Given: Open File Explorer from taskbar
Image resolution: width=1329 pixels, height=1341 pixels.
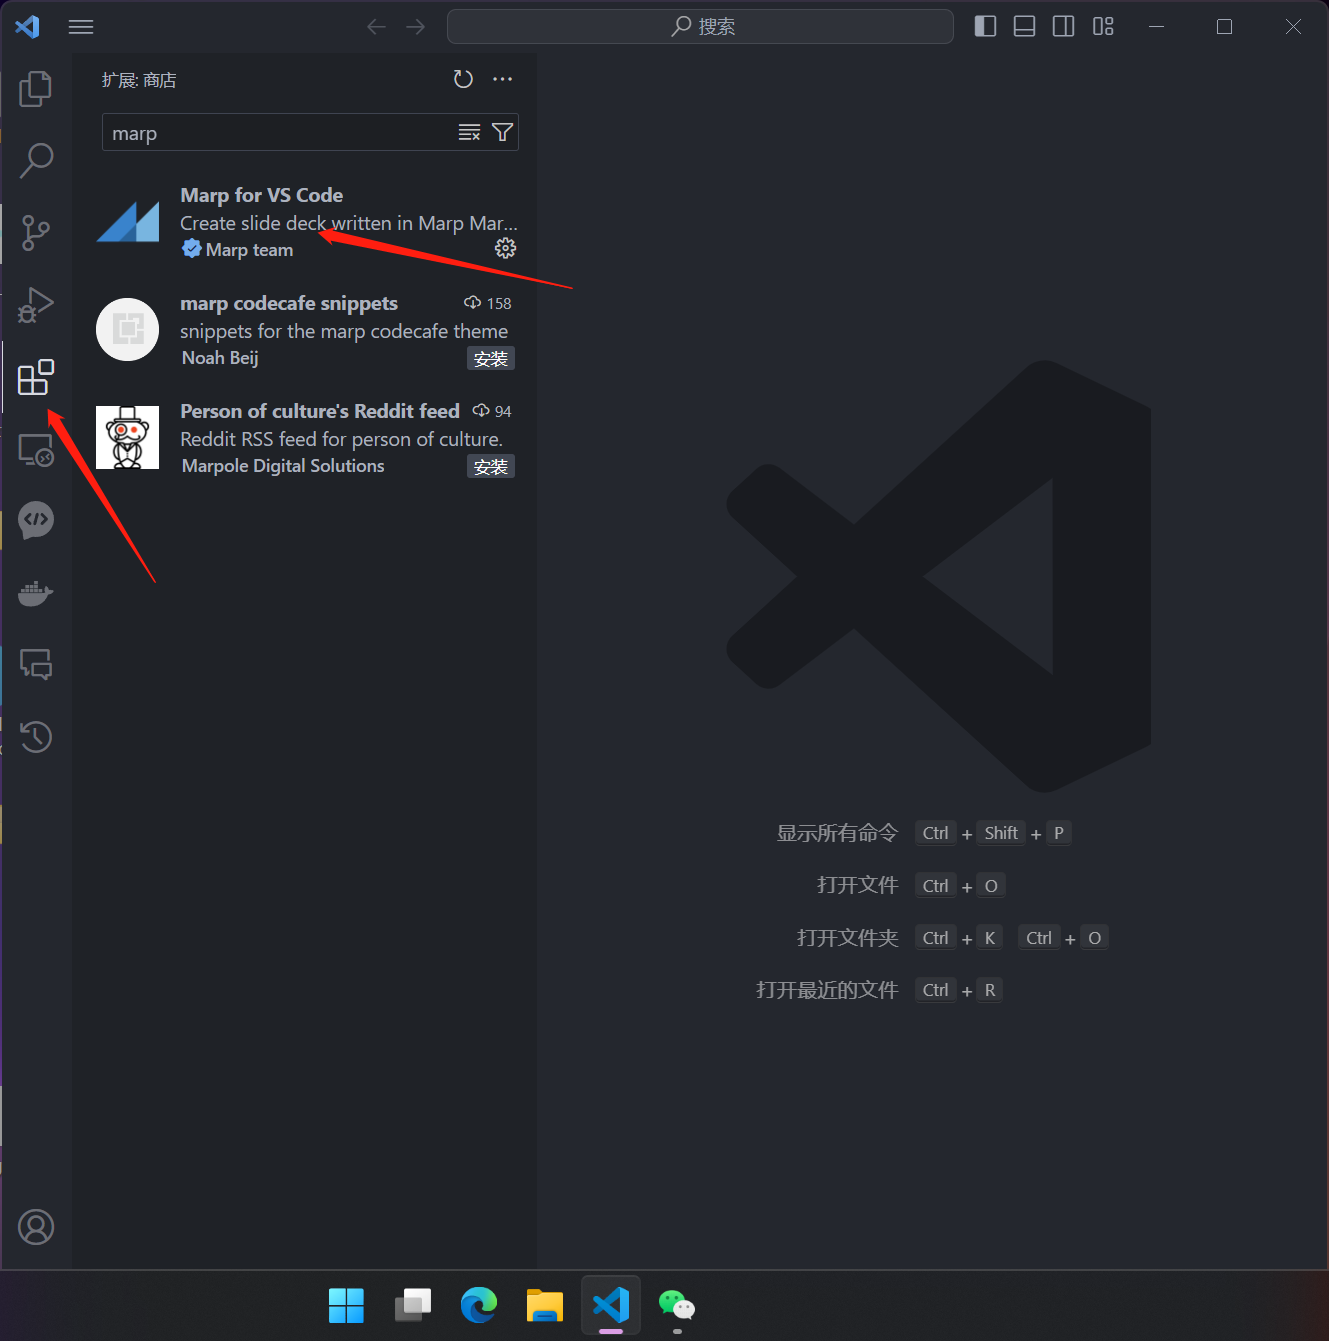Looking at the screenshot, I should [x=545, y=1305].
